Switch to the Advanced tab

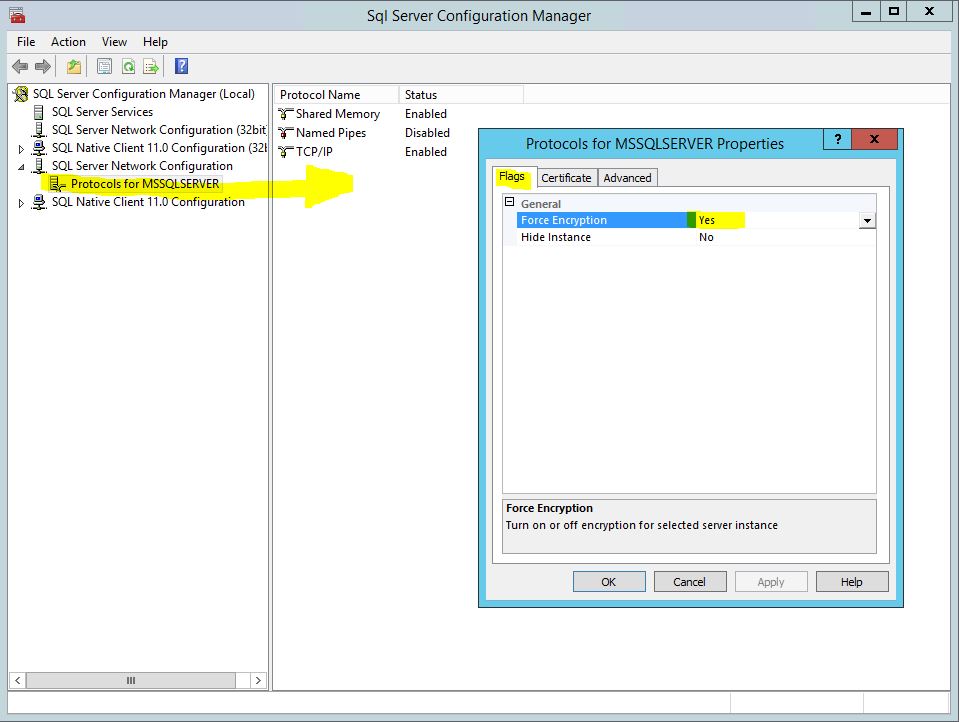coord(627,177)
